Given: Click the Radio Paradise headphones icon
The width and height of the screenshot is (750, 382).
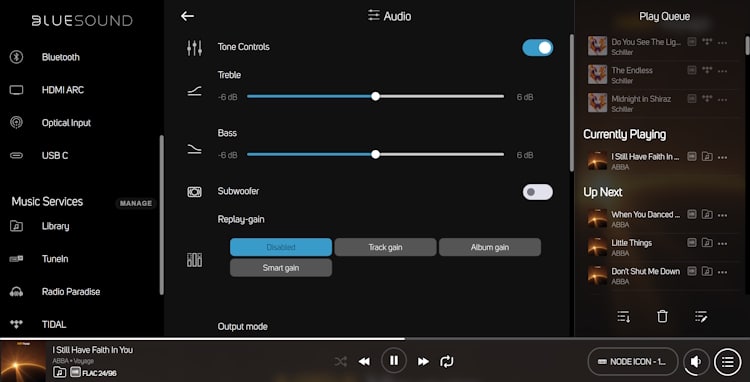Looking at the screenshot, I should 17,292.
